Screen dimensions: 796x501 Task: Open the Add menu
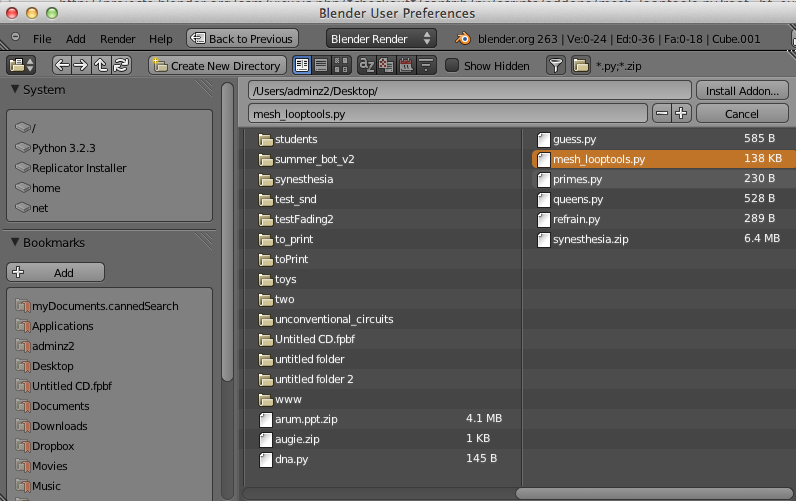pos(76,39)
